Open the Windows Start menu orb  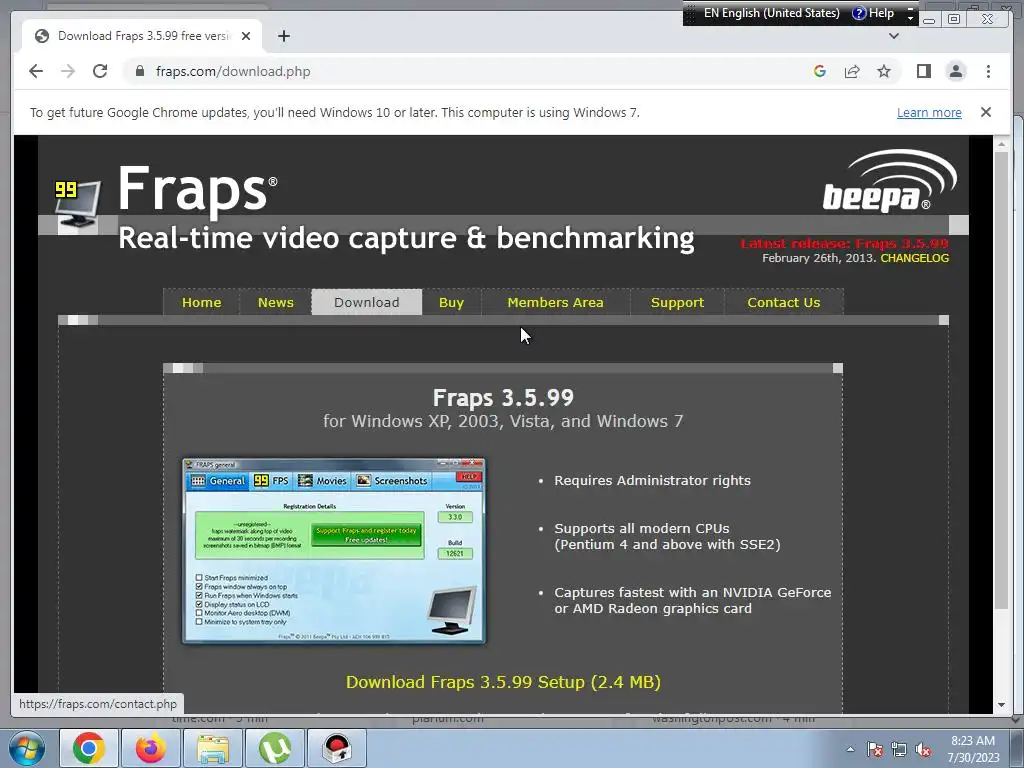pos(27,748)
